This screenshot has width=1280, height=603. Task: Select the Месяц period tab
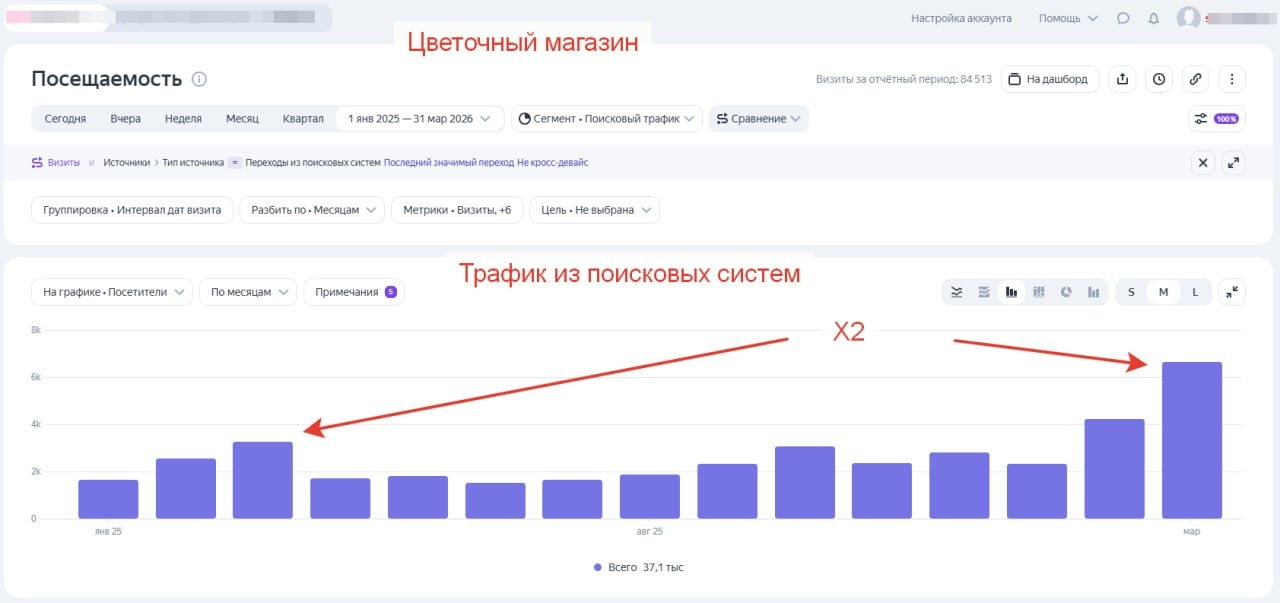click(242, 118)
